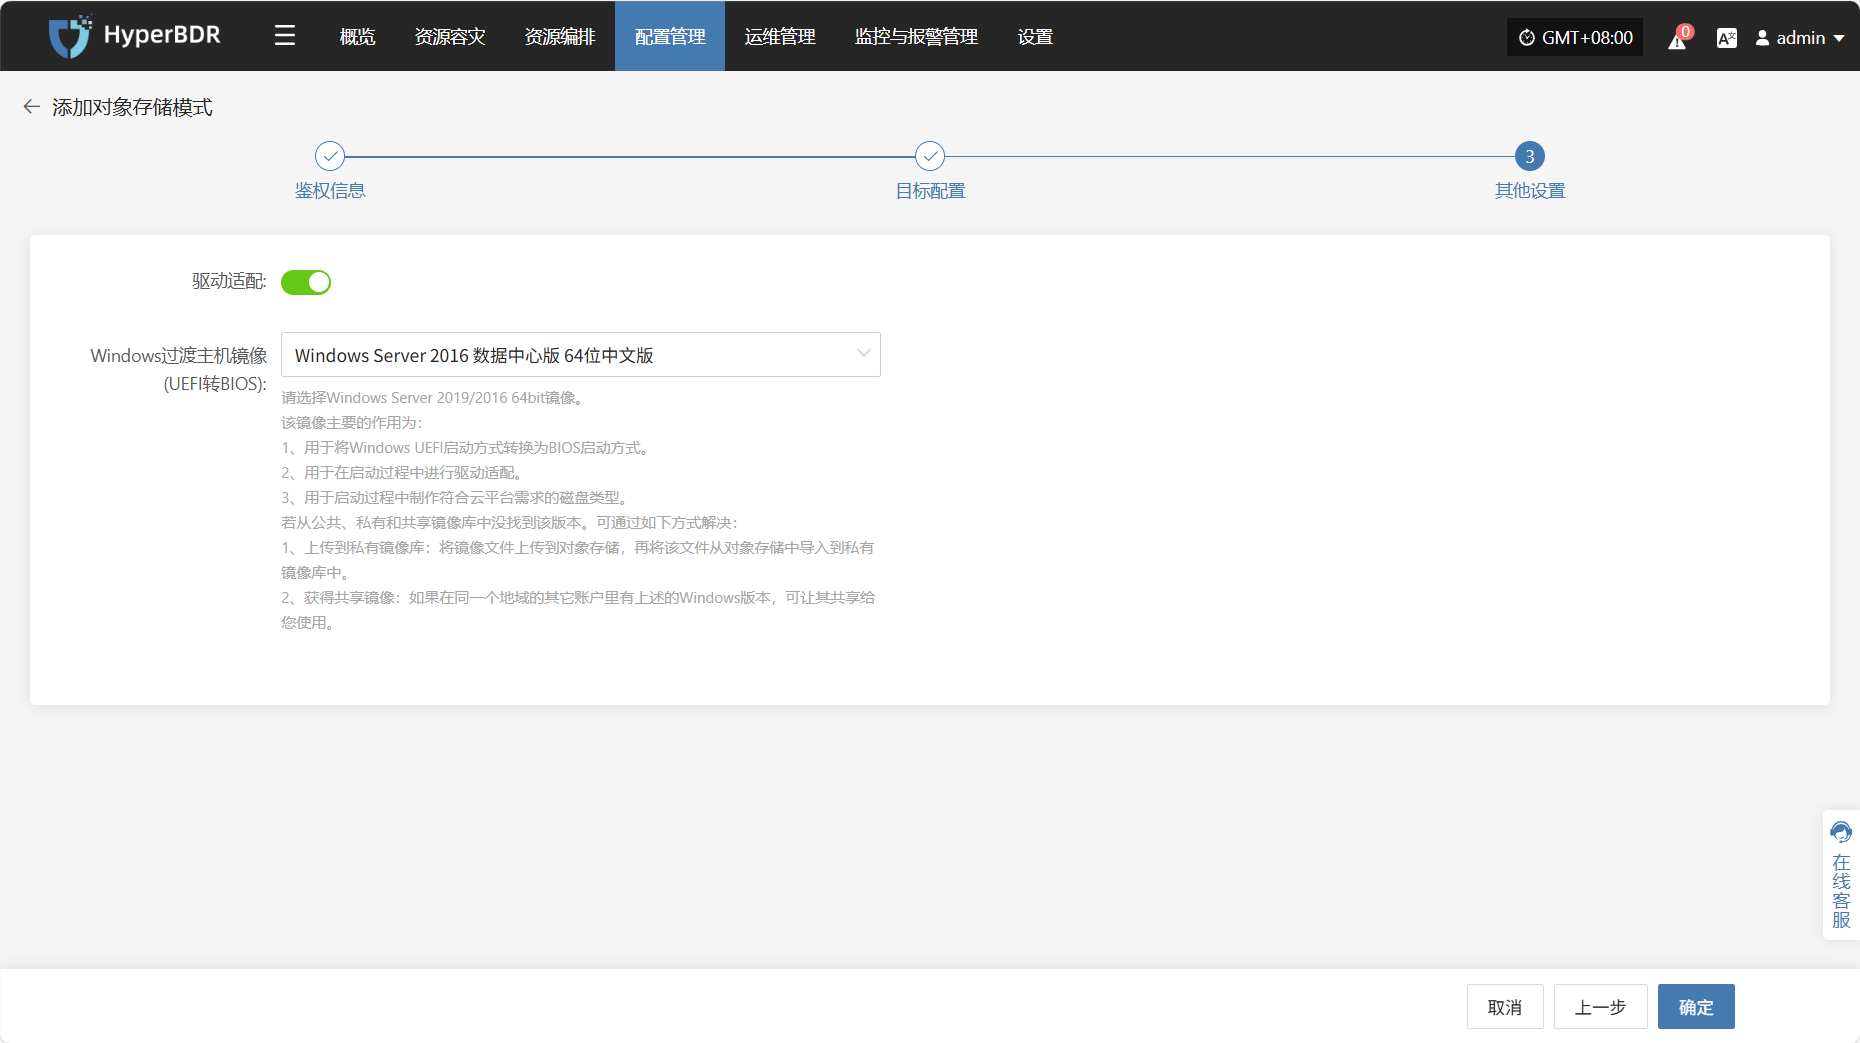Click the 在线客服 side tab text
This screenshot has height=1043, width=1860.
tap(1841, 891)
